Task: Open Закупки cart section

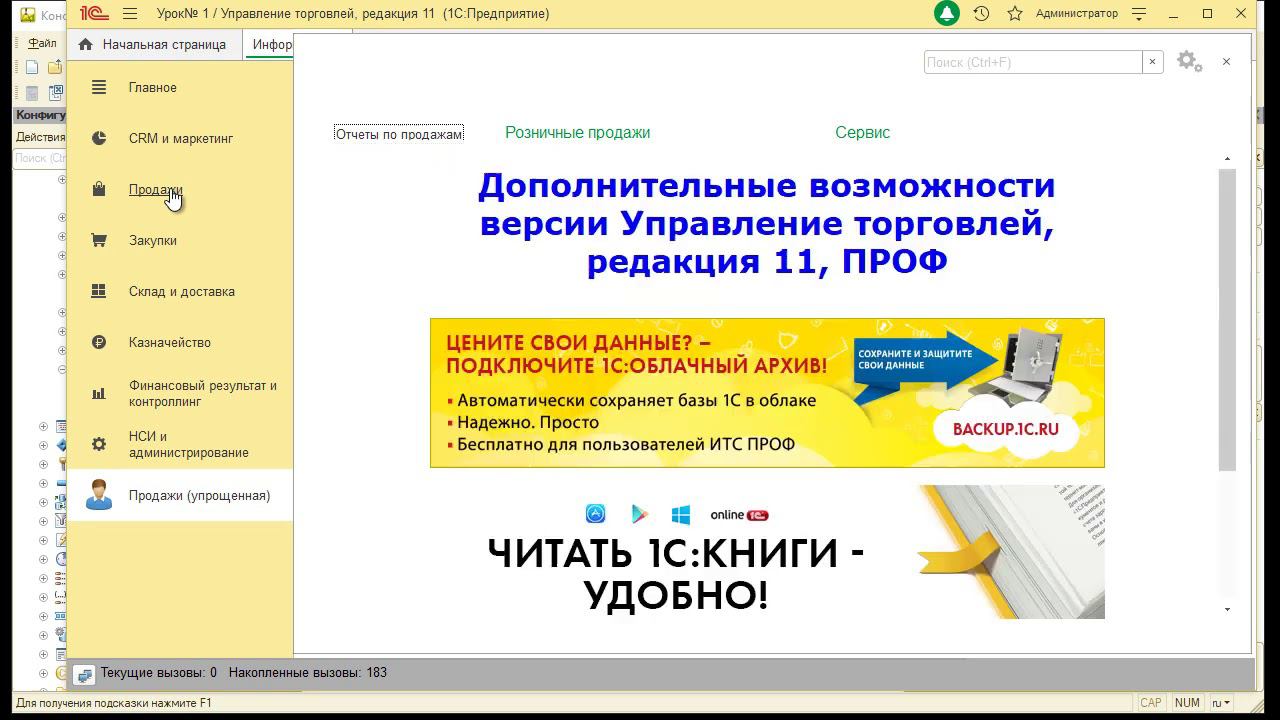Action: pos(180,240)
